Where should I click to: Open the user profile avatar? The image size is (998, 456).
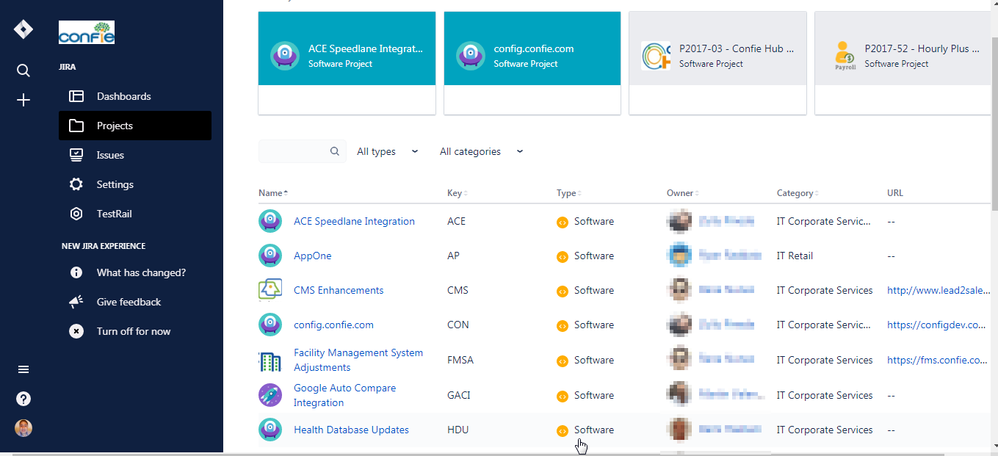click(x=24, y=428)
